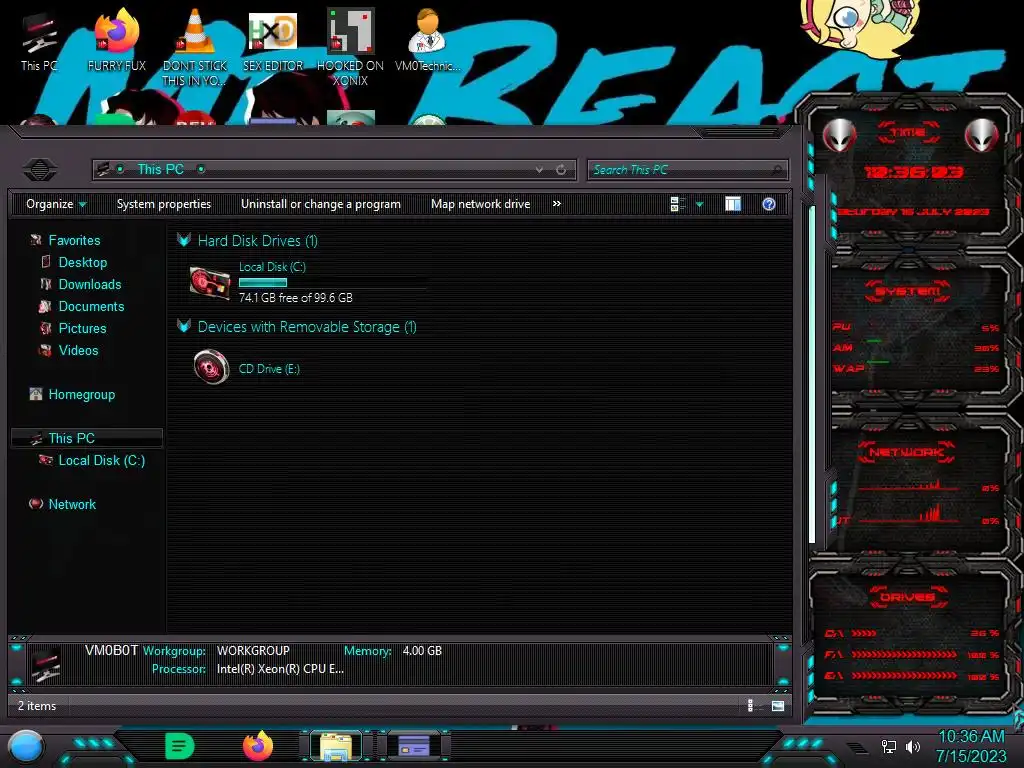Select the Local Disk (C:) drive icon
1024x768 pixels.
coord(210,282)
